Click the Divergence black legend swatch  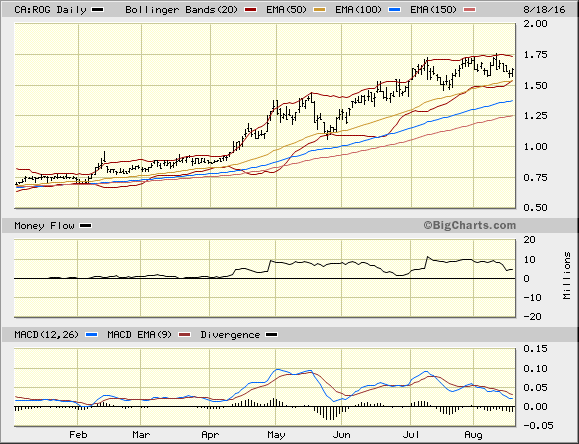(272, 335)
